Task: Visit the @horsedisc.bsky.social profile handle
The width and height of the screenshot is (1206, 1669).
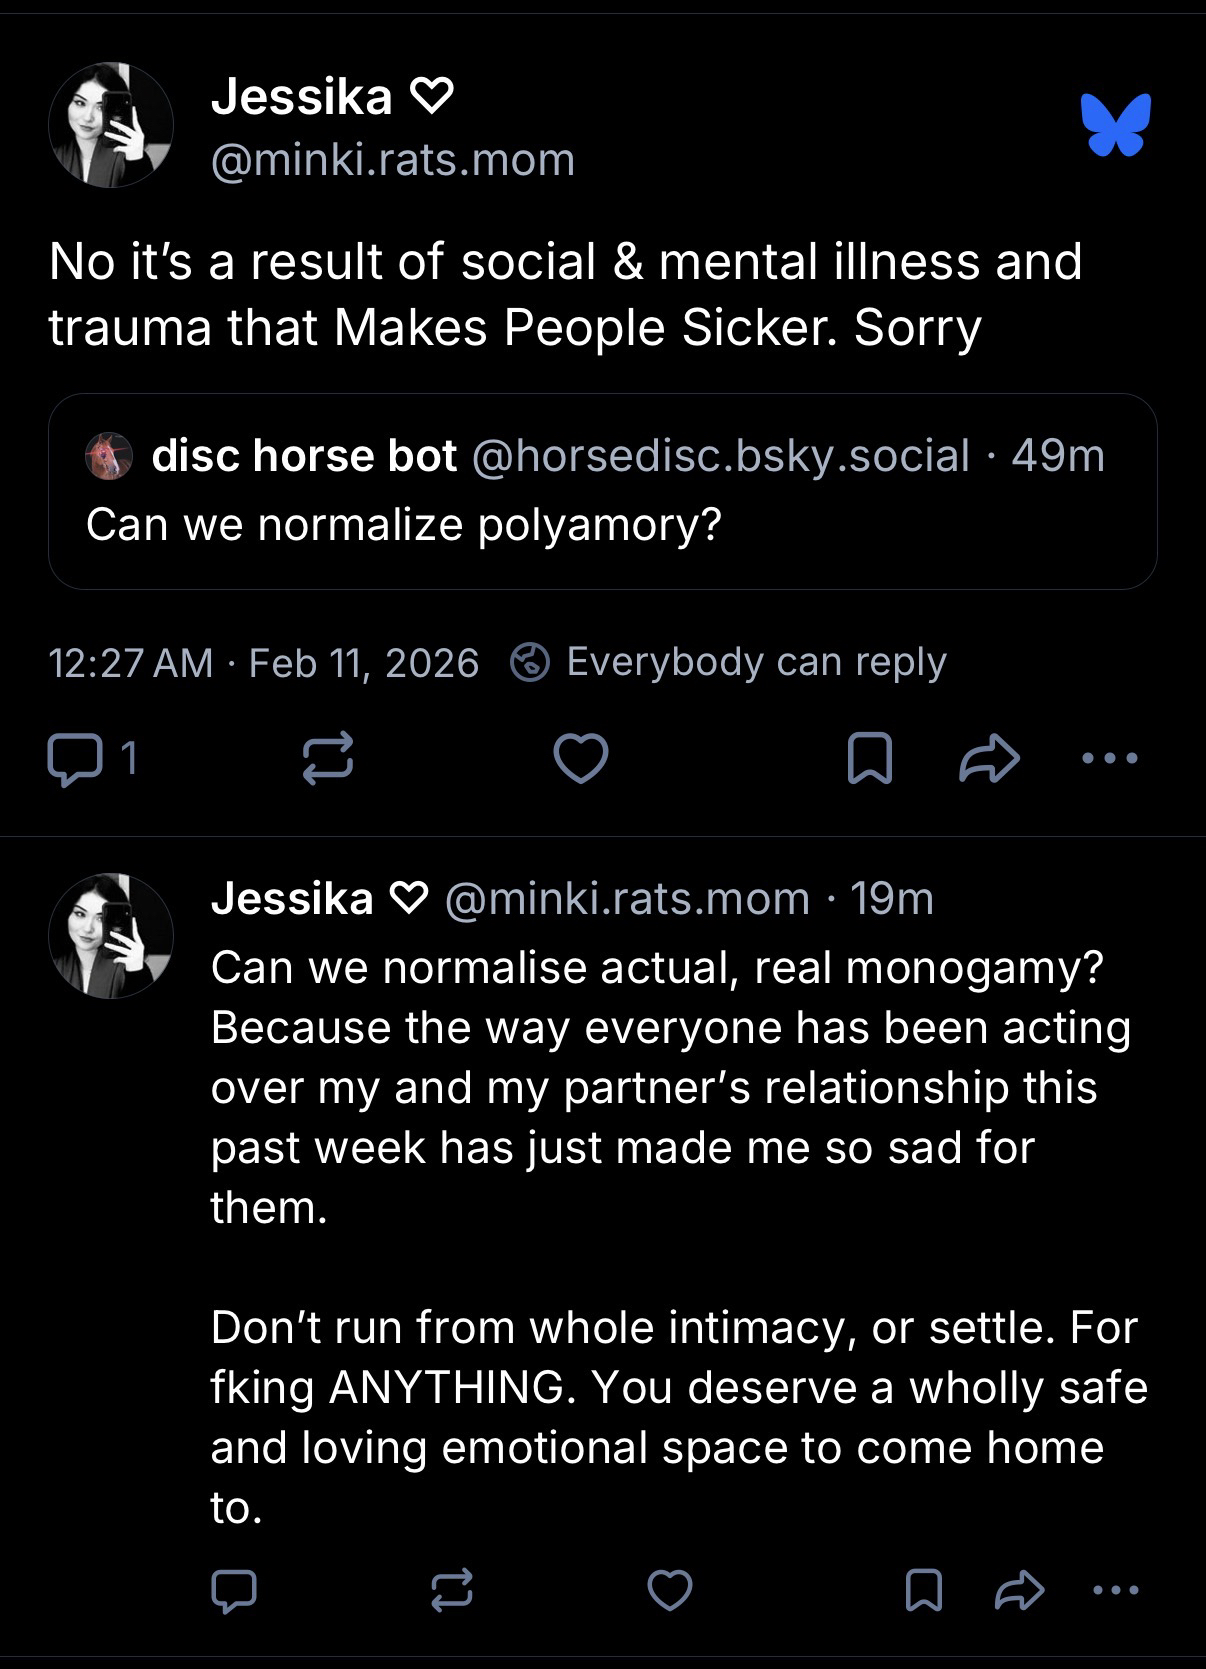Action: coord(720,456)
